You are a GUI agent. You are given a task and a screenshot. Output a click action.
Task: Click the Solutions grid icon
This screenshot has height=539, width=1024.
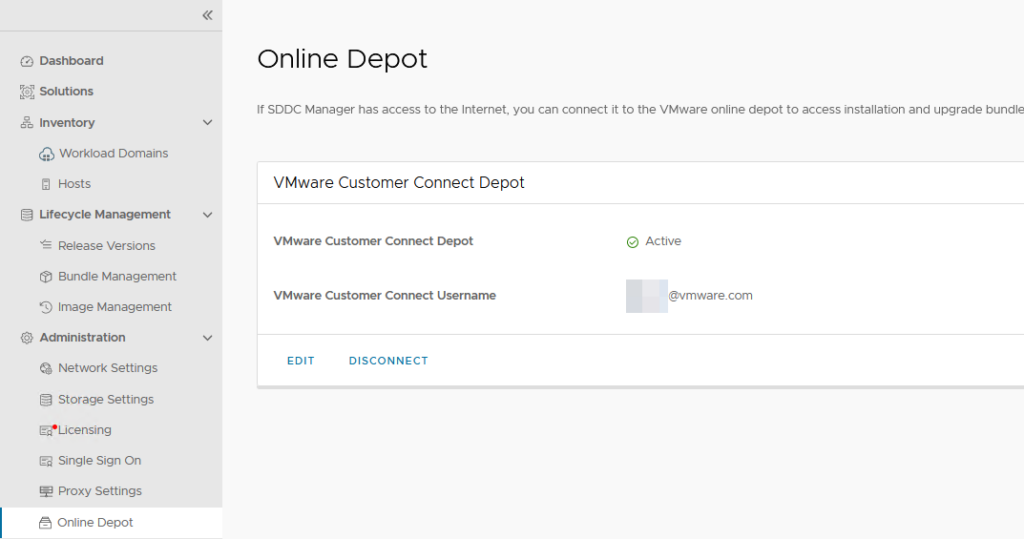pos(27,92)
